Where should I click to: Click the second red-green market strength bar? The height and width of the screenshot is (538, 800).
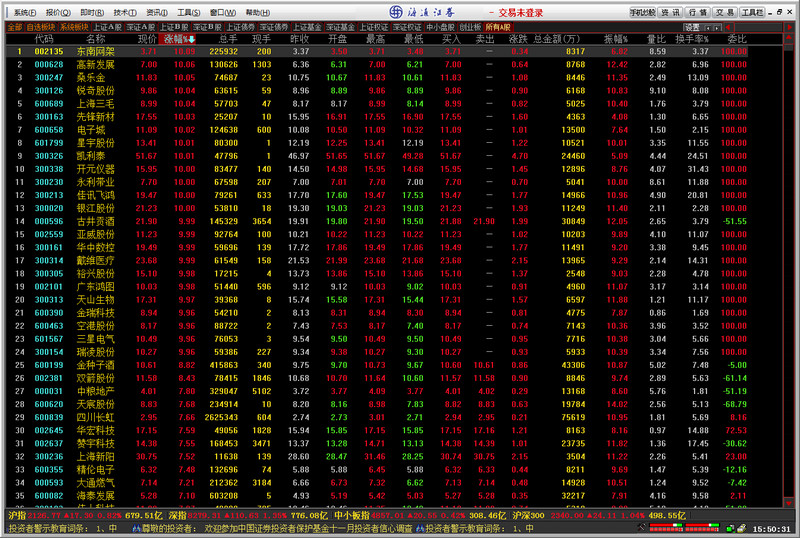[703, 528]
